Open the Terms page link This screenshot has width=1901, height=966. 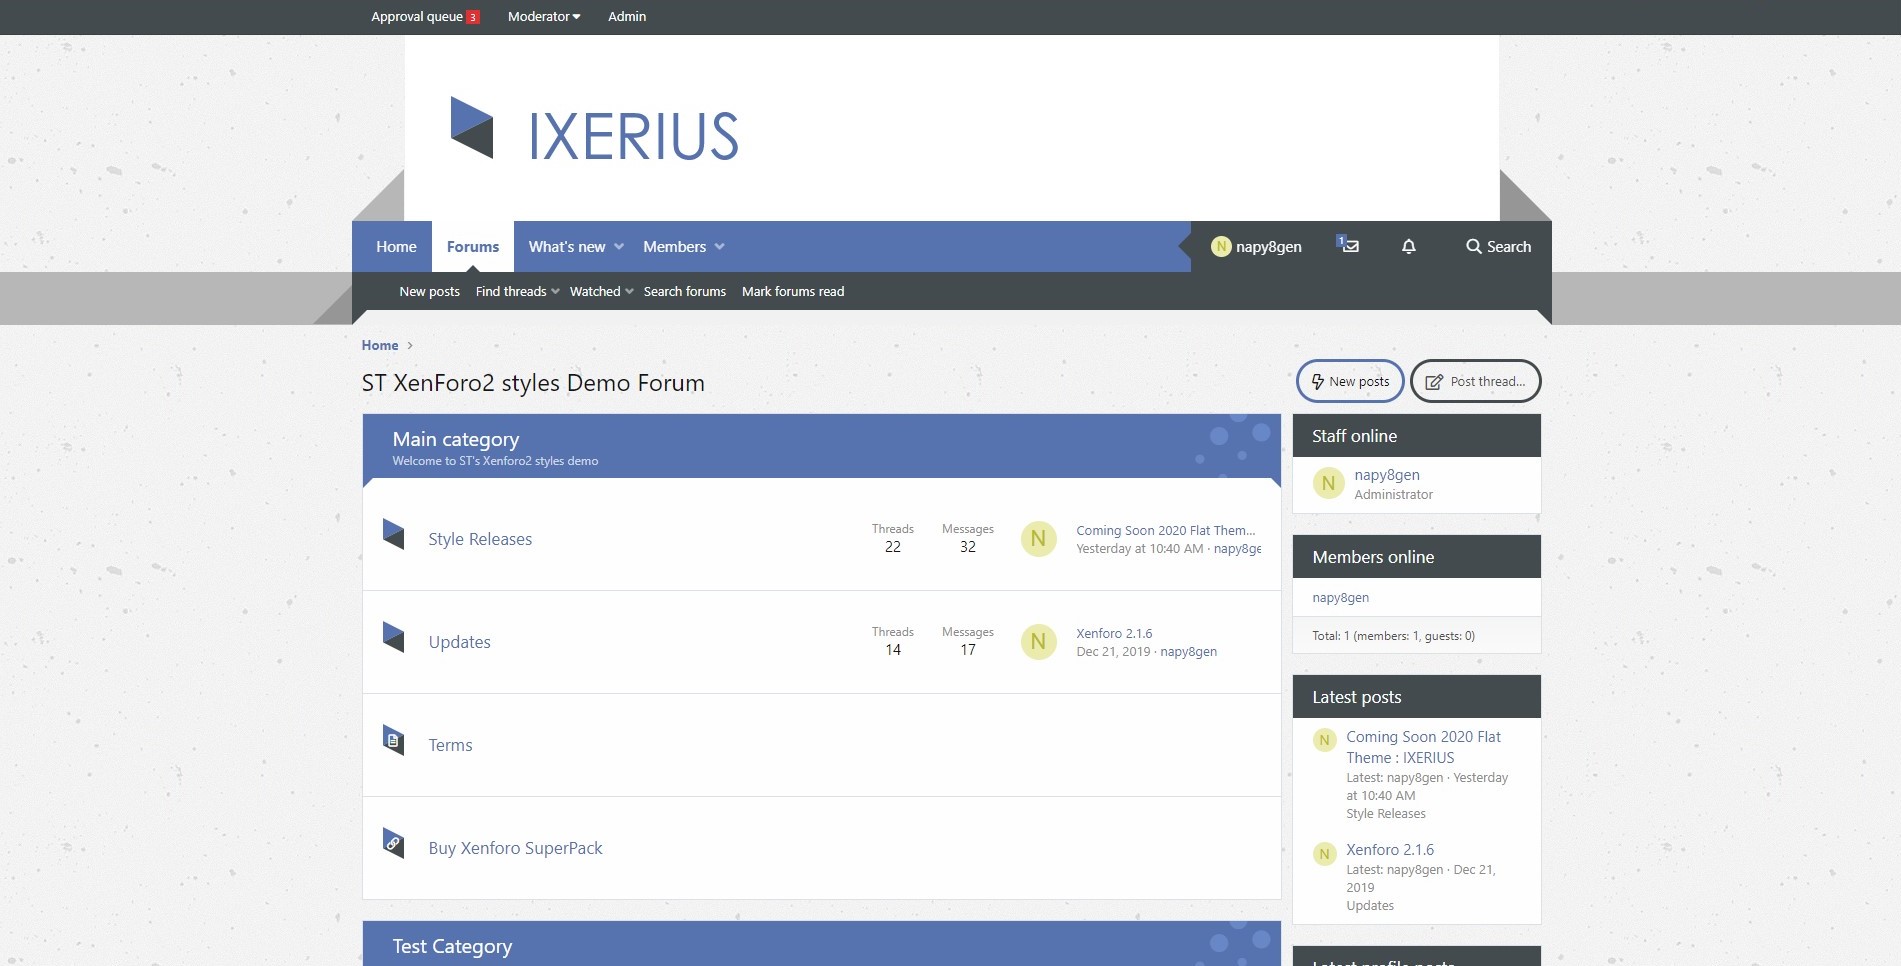coord(450,745)
